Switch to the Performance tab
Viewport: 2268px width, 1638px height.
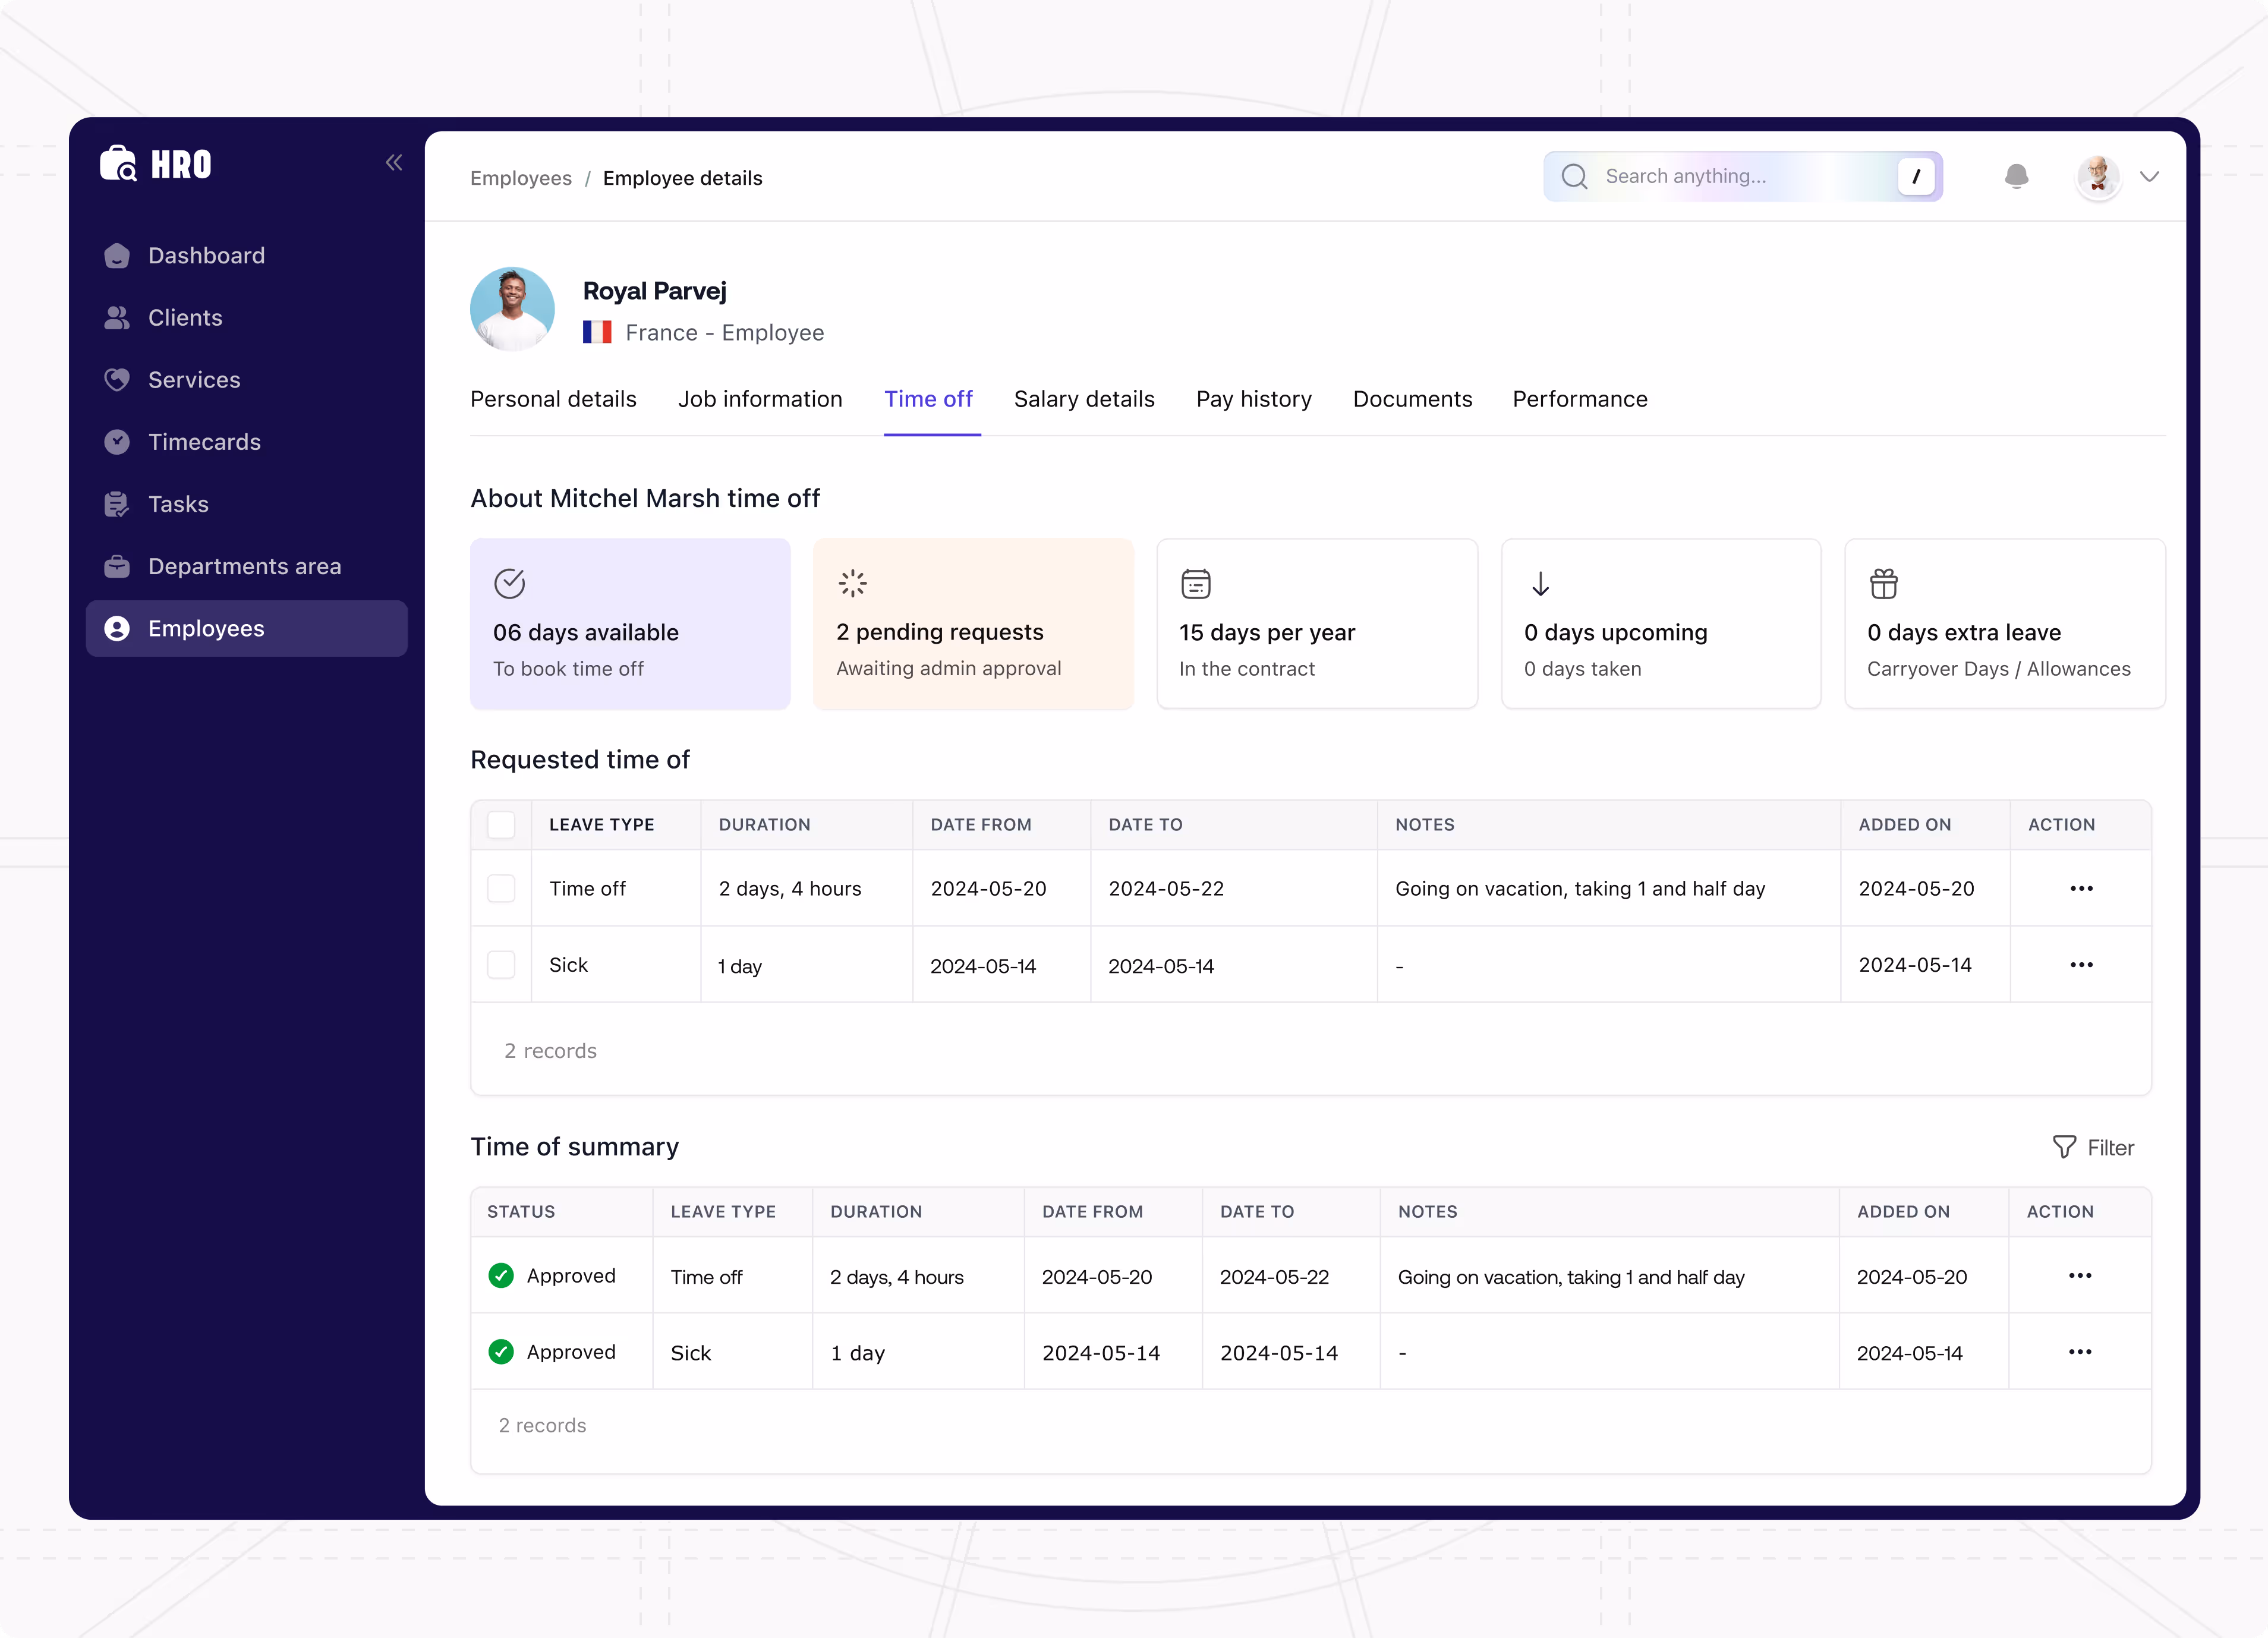coord(1579,399)
